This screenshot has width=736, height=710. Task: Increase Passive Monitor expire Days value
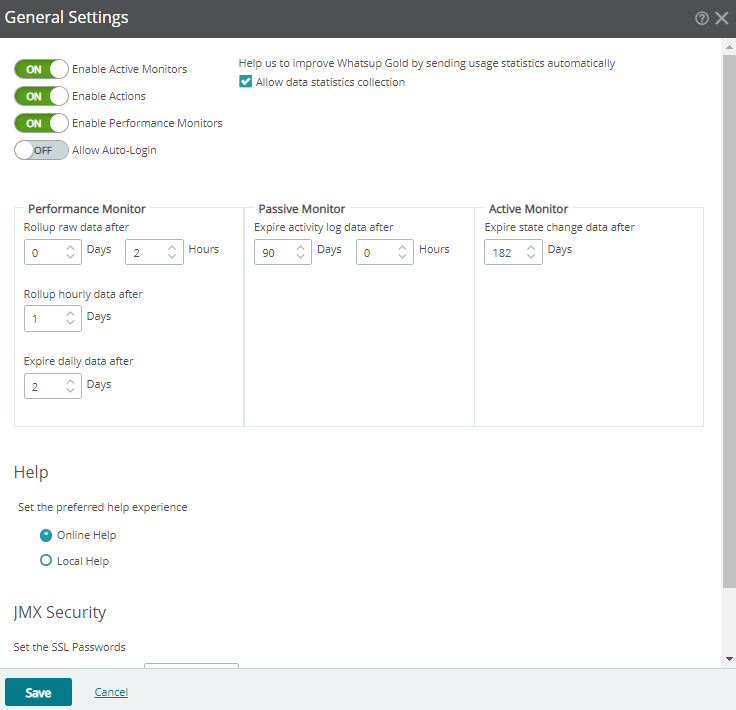click(x=300, y=247)
